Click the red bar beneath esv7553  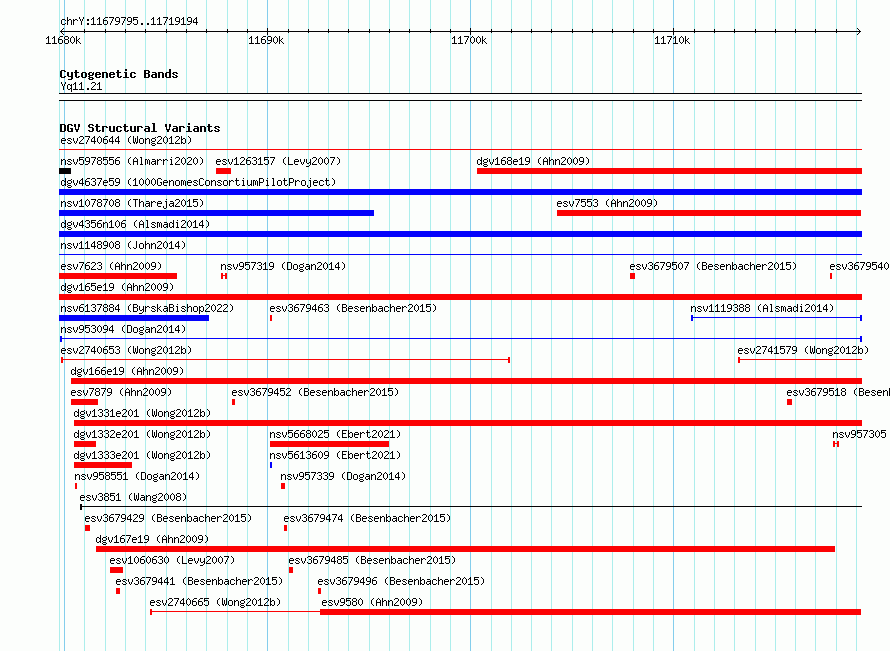(709, 213)
